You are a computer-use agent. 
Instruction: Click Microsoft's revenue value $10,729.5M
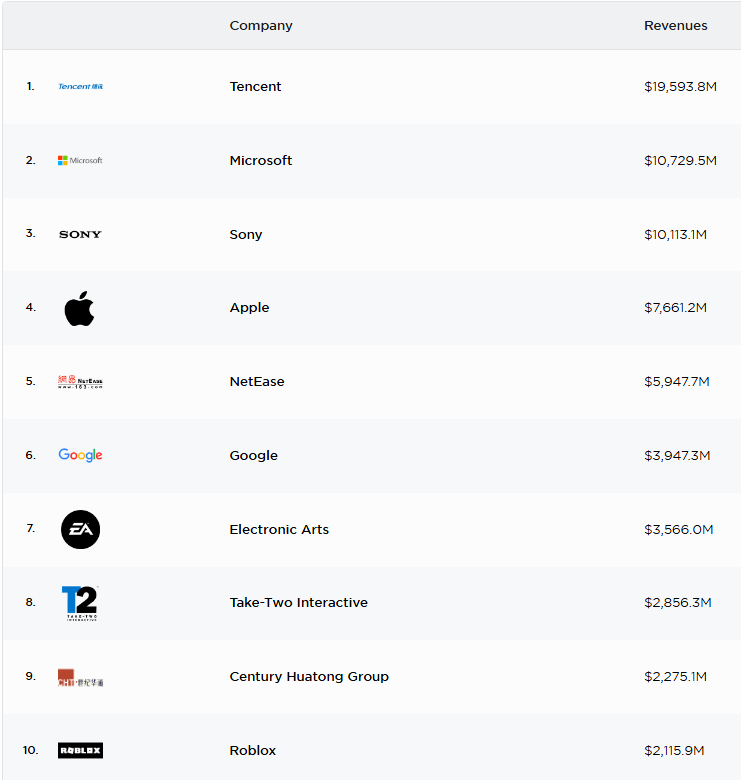[680, 160]
